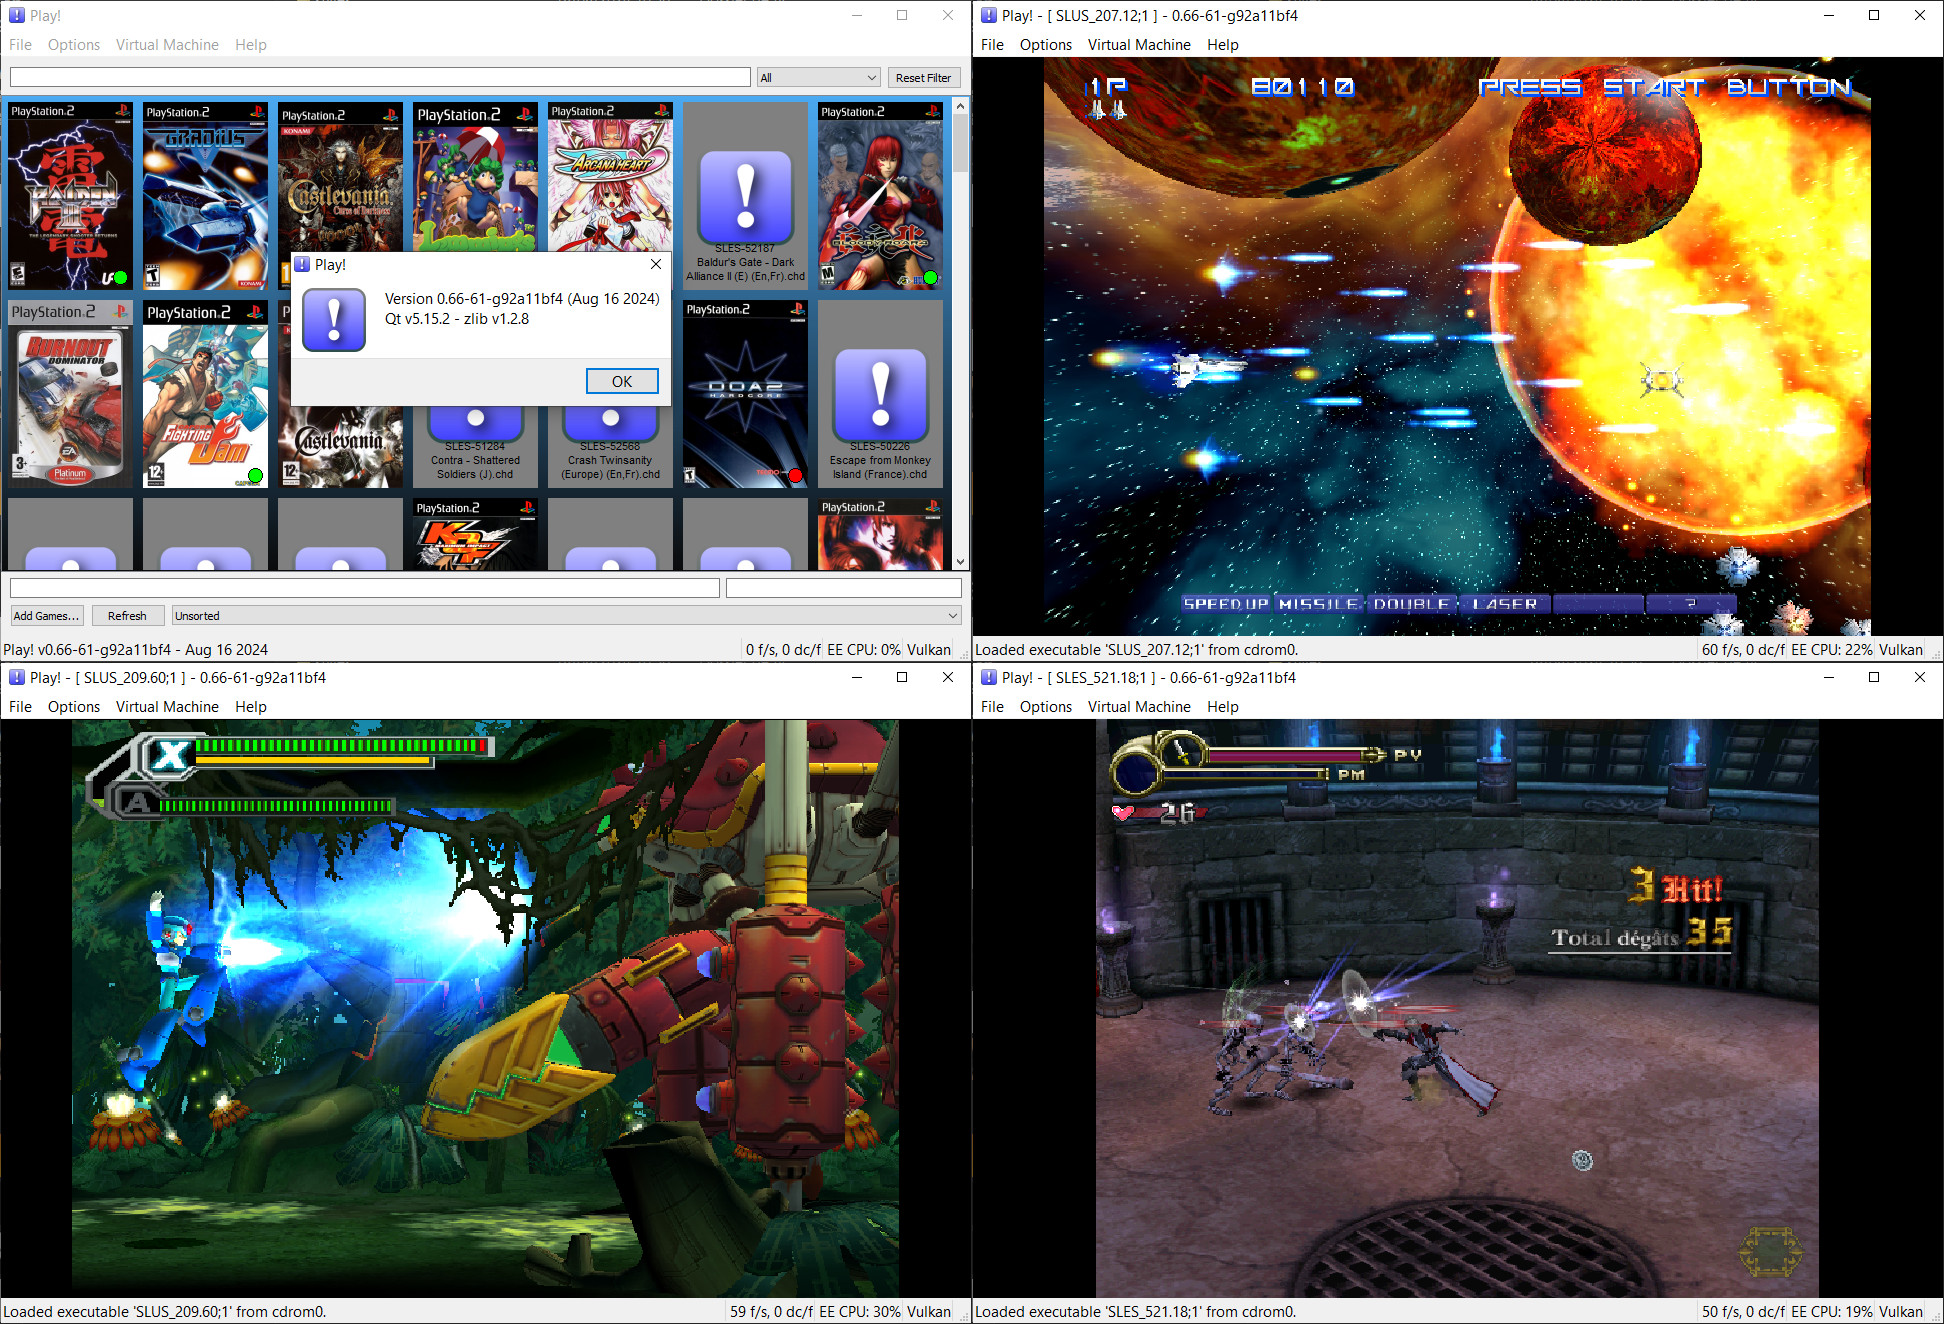The height and width of the screenshot is (1324, 1944).
Task: Select the Escape from Monkey Island placeholder icon
Action: pos(880,396)
